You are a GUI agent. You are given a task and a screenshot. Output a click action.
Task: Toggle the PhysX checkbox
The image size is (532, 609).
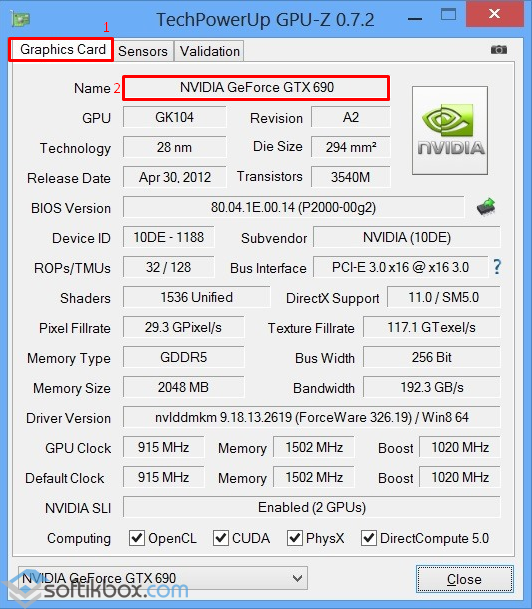click(x=294, y=538)
